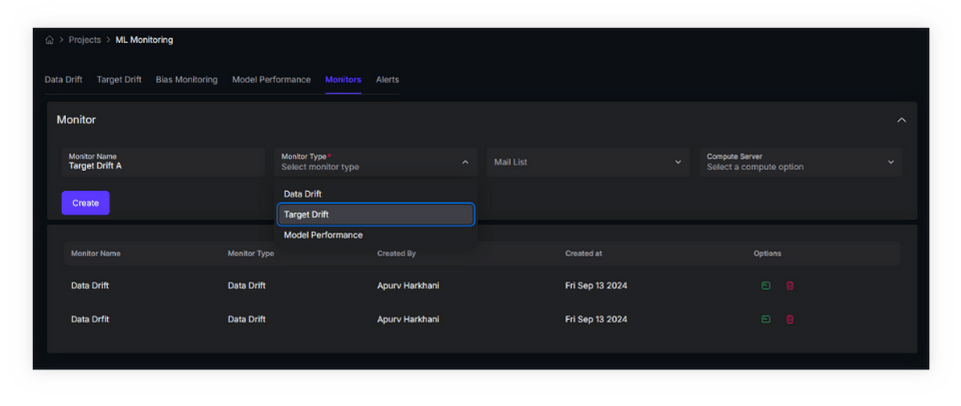961x406 pixels.
Task: Switch to the Model Performance tab
Action: (x=271, y=80)
